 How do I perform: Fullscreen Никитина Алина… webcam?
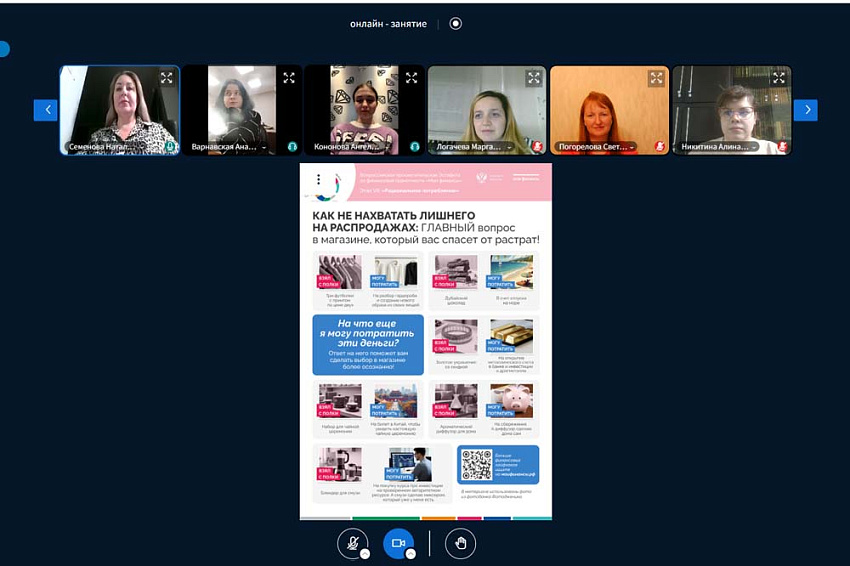pyautogui.click(x=778, y=78)
